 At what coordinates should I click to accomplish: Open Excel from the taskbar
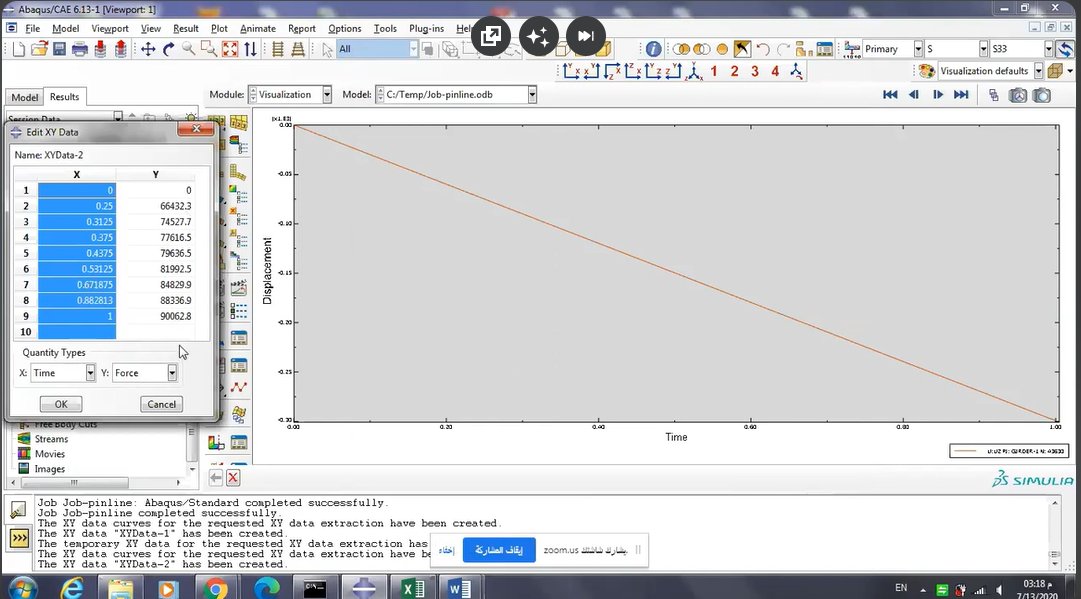click(x=413, y=588)
